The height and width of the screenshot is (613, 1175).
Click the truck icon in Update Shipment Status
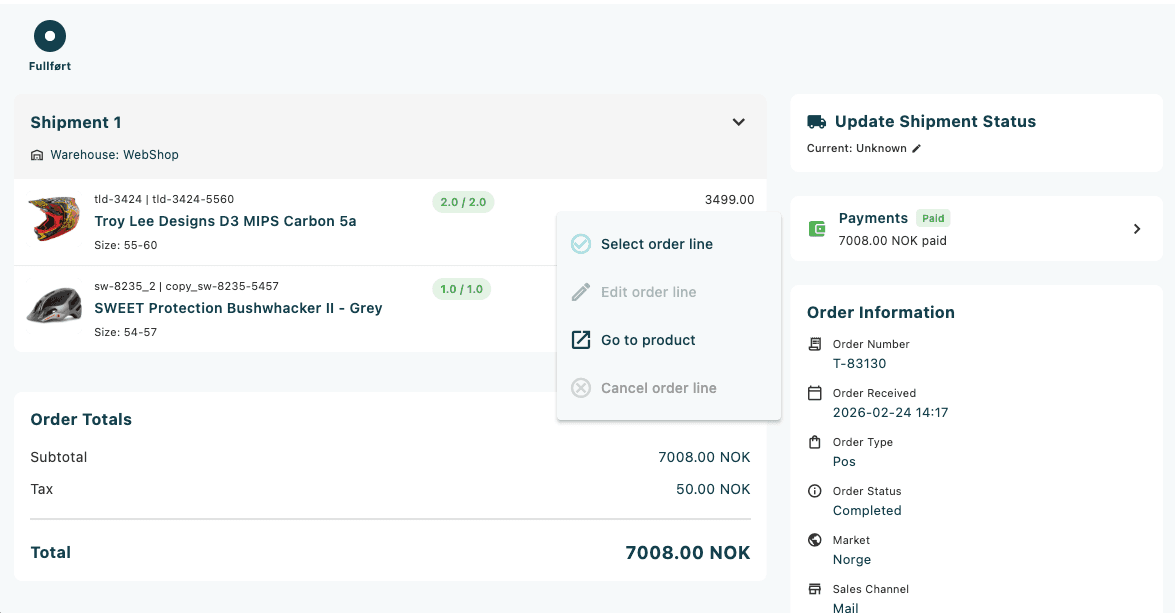point(817,122)
